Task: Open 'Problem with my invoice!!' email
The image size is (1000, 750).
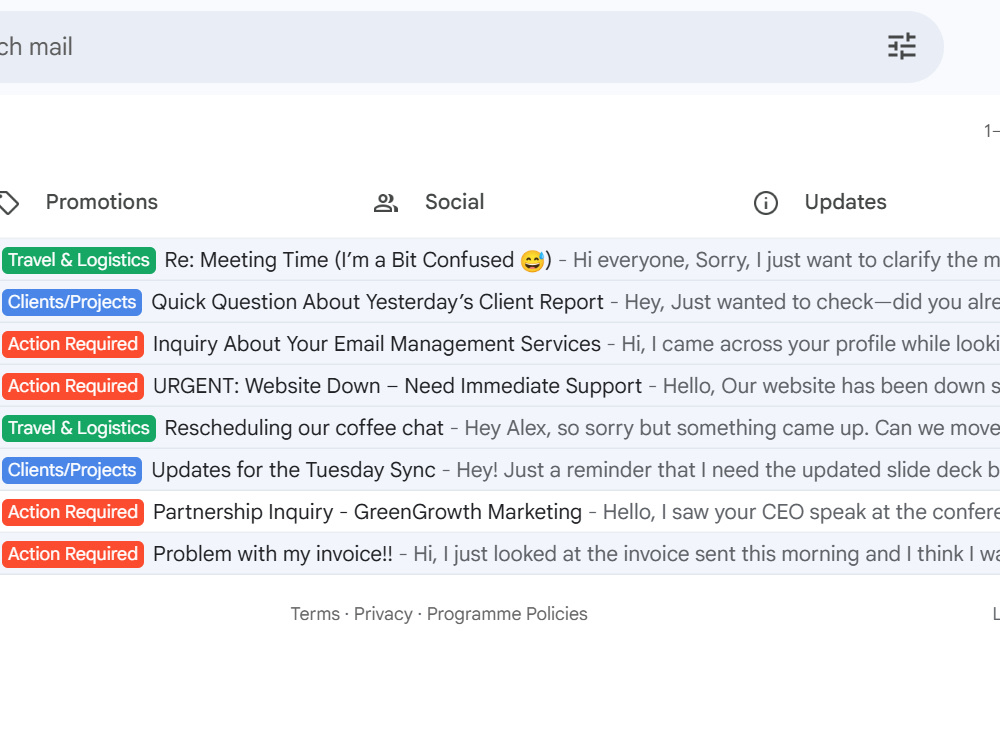Action: point(273,555)
